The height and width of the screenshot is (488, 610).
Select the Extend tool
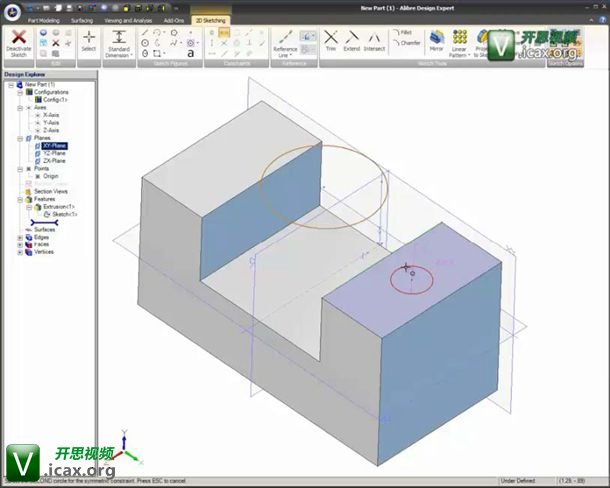pos(352,40)
